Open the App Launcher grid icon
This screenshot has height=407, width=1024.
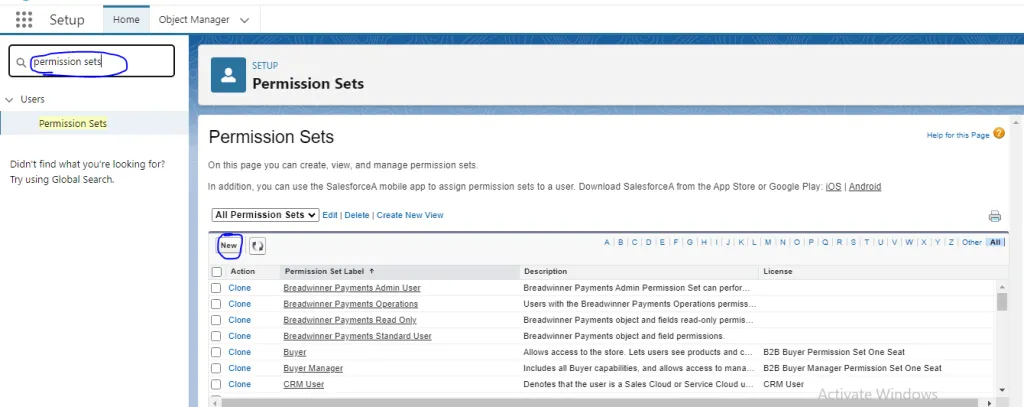[24, 20]
